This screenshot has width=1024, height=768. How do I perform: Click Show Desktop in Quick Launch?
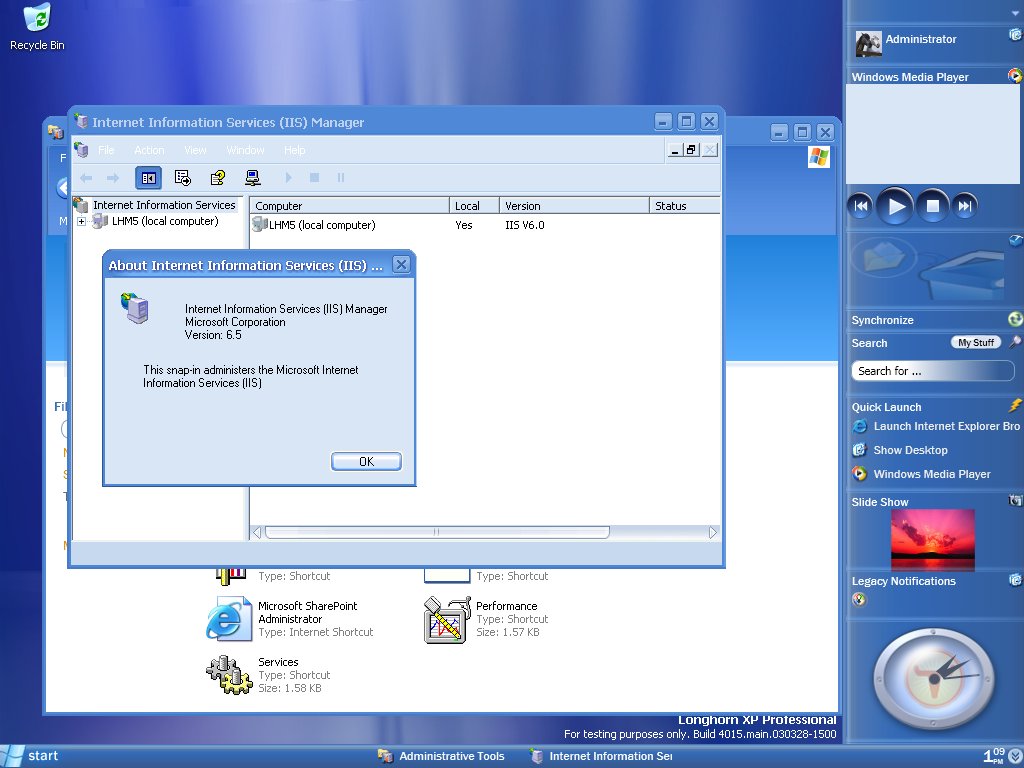(900, 450)
